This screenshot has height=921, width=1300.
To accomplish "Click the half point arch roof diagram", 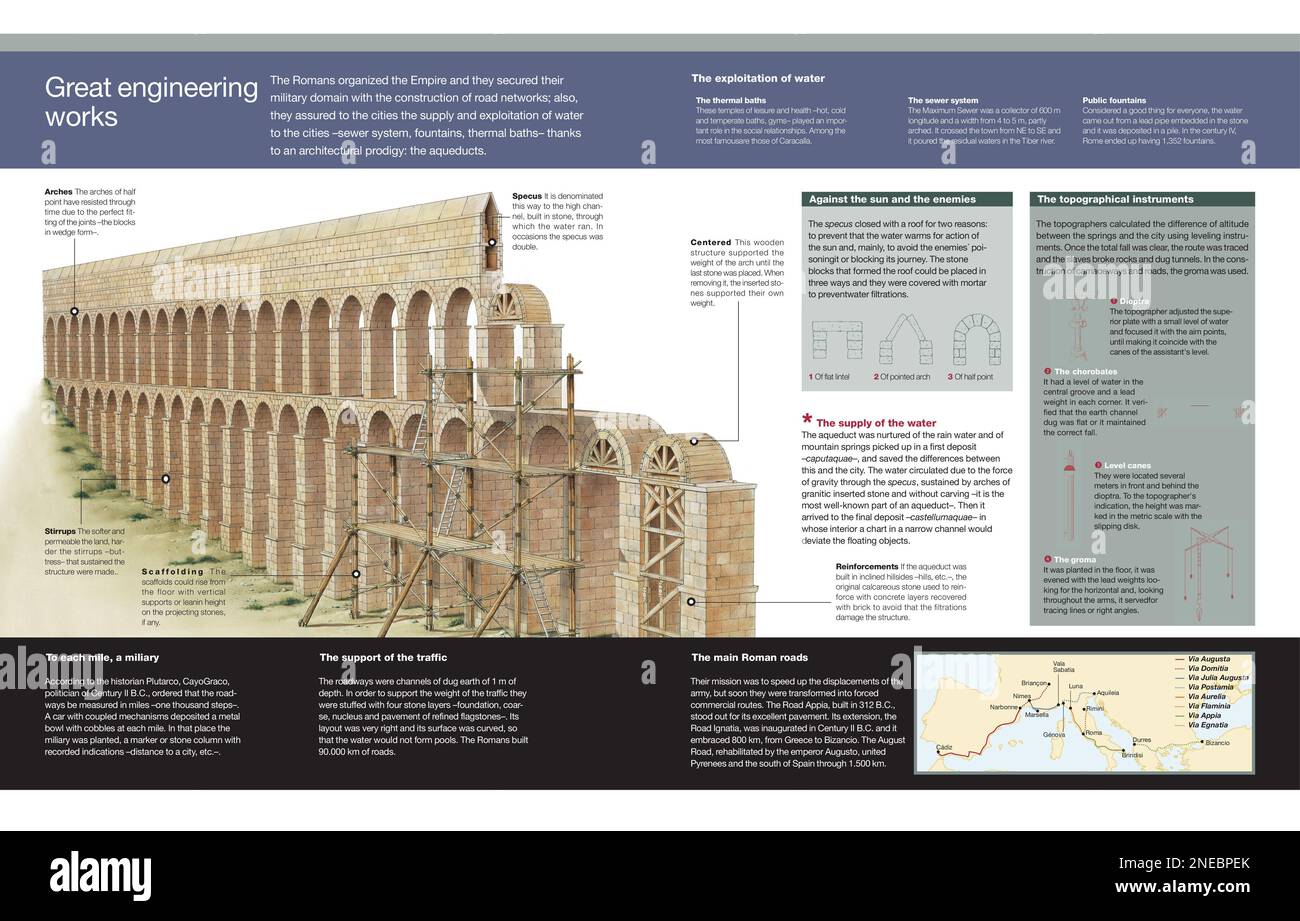I will [x=976, y=339].
